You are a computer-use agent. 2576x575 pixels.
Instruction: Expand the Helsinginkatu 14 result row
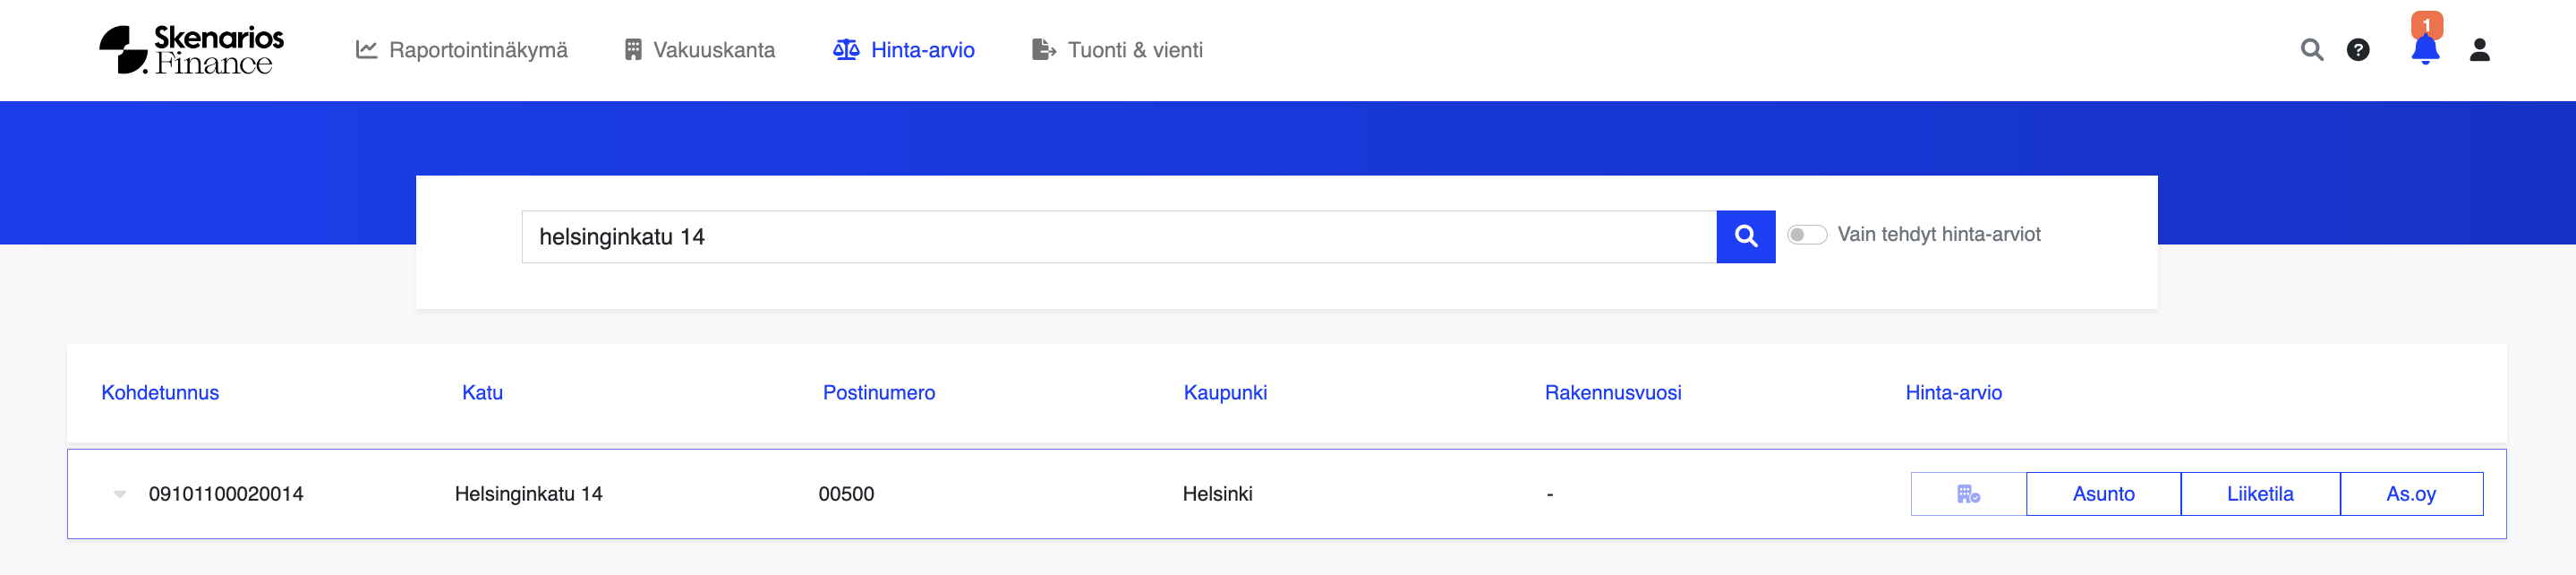(x=120, y=494)
